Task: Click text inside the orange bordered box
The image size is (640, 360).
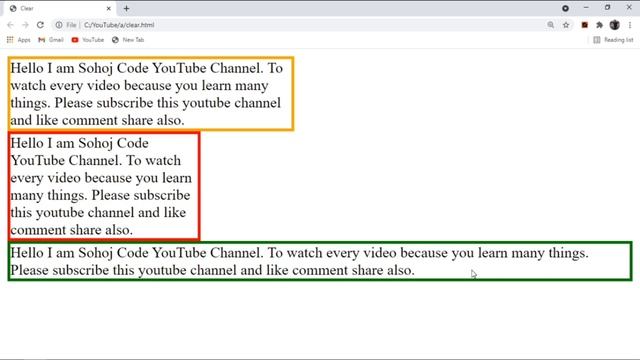Action: pos(147,94)
